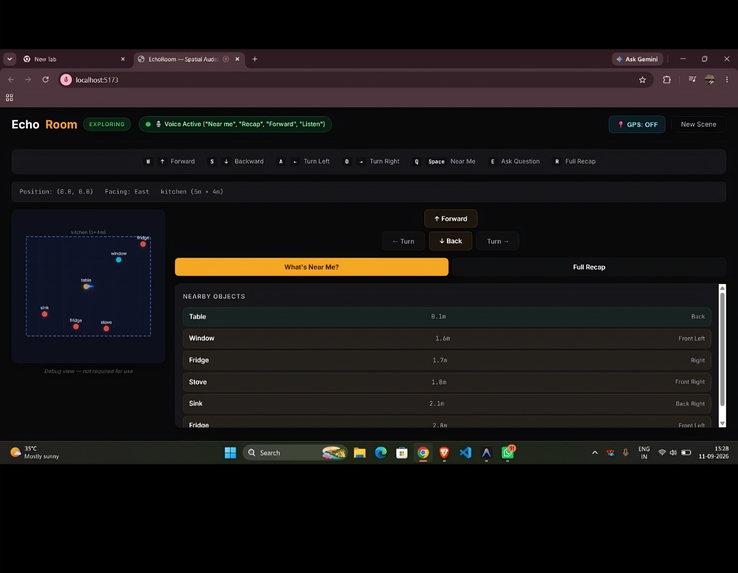Image resolution: width=738 pixels, height=573 pixels.
Task: Toggle the Voice Active microphone pill
Action: [x=235, y=124]
